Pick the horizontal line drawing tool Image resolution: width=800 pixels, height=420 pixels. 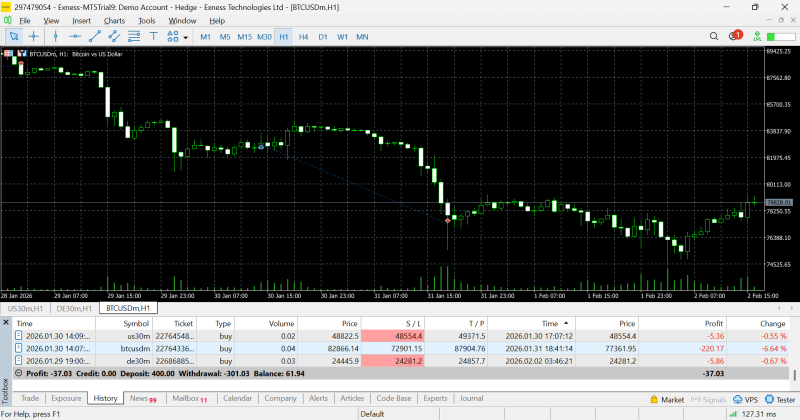click(x=75, y=37)
